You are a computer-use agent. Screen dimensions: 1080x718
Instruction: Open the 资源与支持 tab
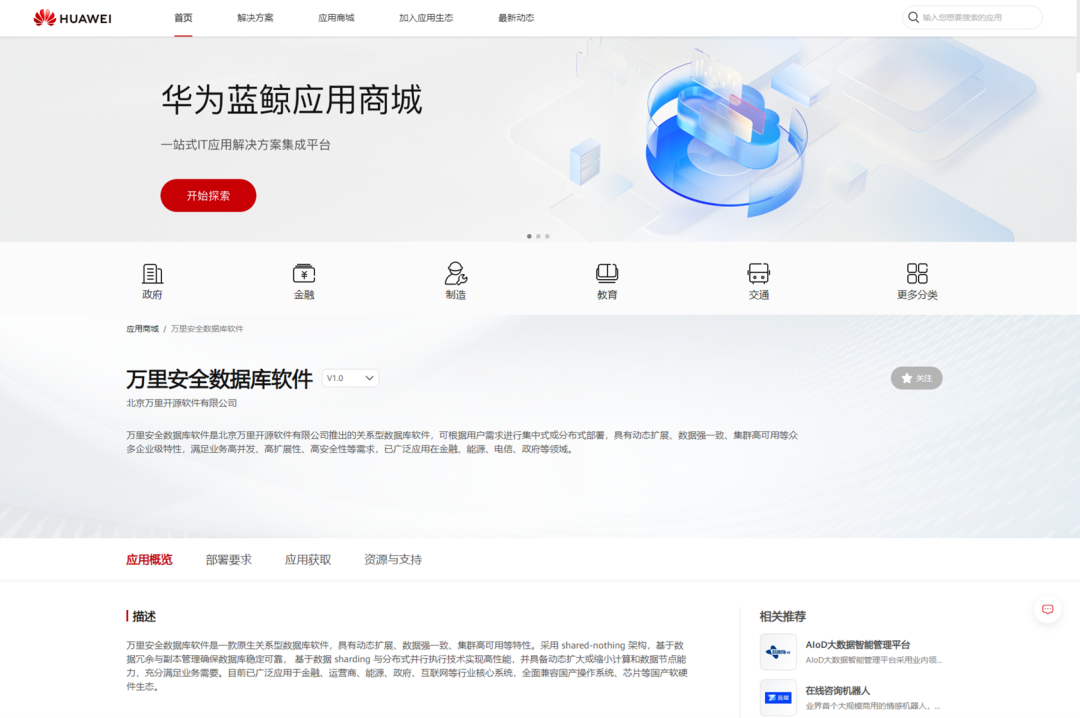point(393,560)
